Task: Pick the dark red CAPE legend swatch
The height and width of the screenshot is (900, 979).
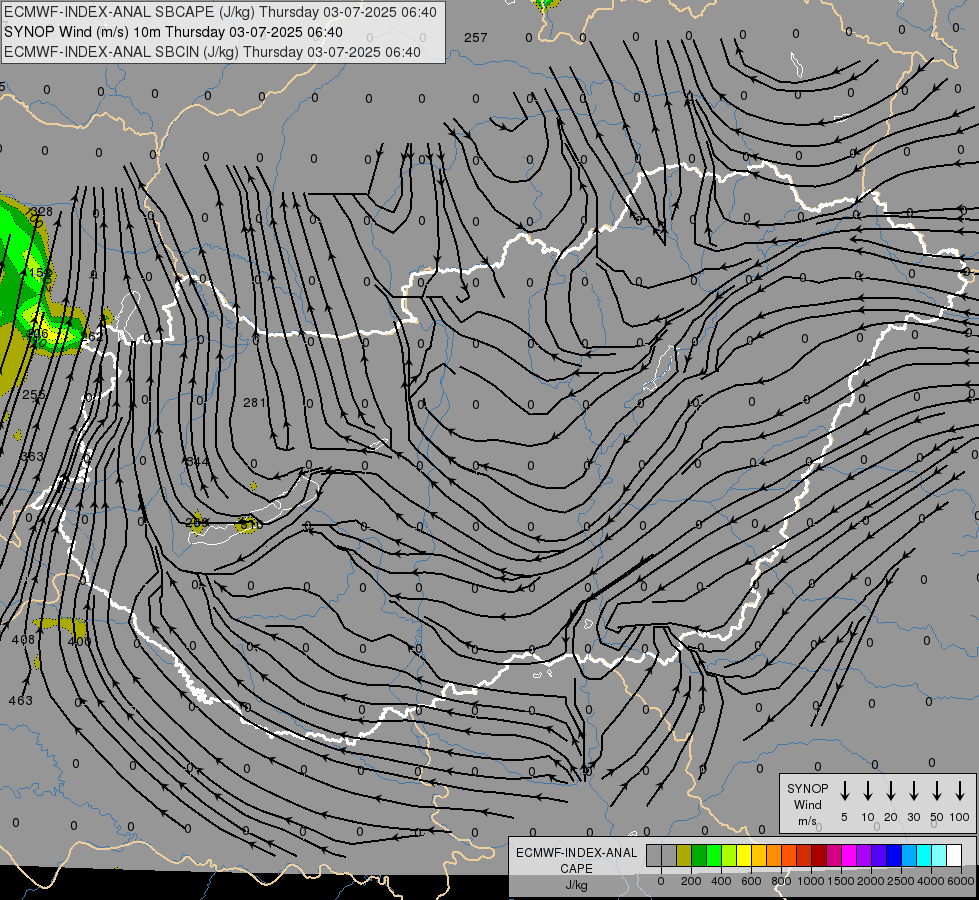Action: point(819,855)
